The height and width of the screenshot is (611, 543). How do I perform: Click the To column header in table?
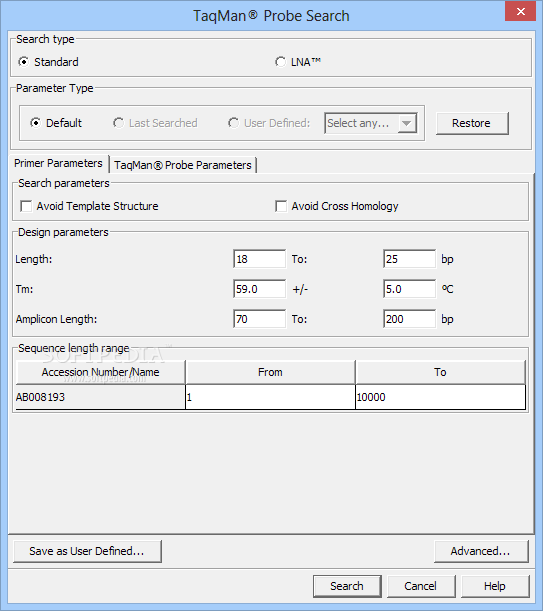click(440, 373)
